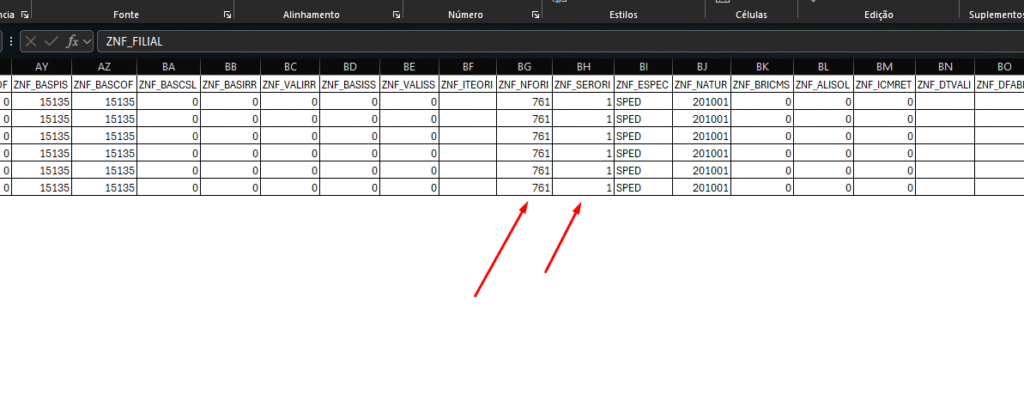Click the ZNF_ESPEC header cell

pos(642,84)
